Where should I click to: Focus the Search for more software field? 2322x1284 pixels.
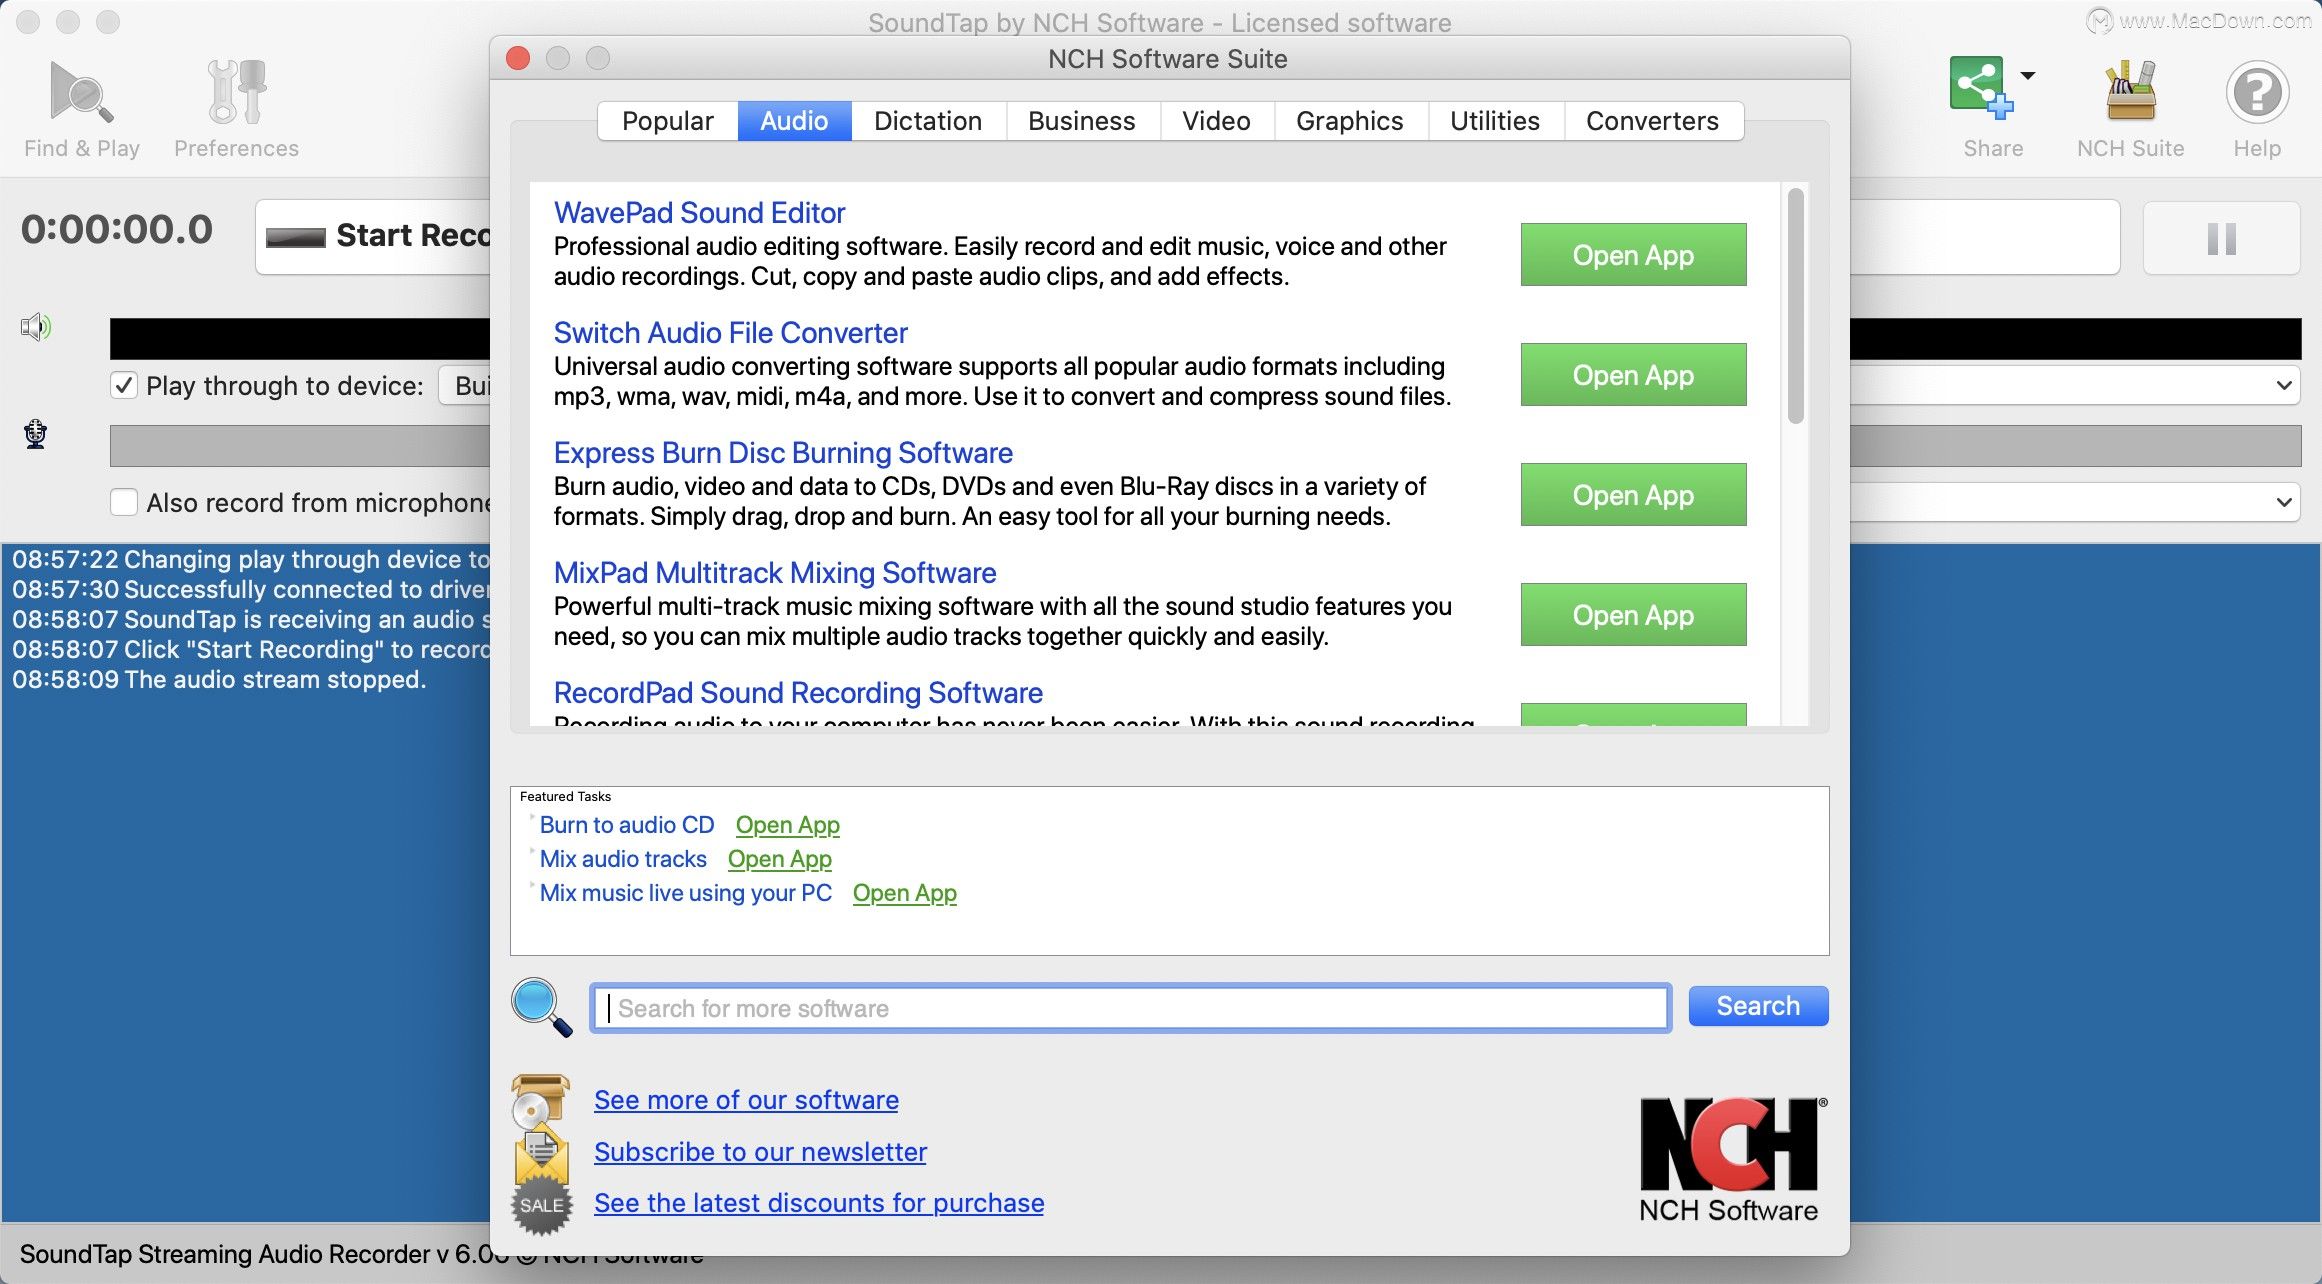pyautogui.click(x=1130, y=1008)
